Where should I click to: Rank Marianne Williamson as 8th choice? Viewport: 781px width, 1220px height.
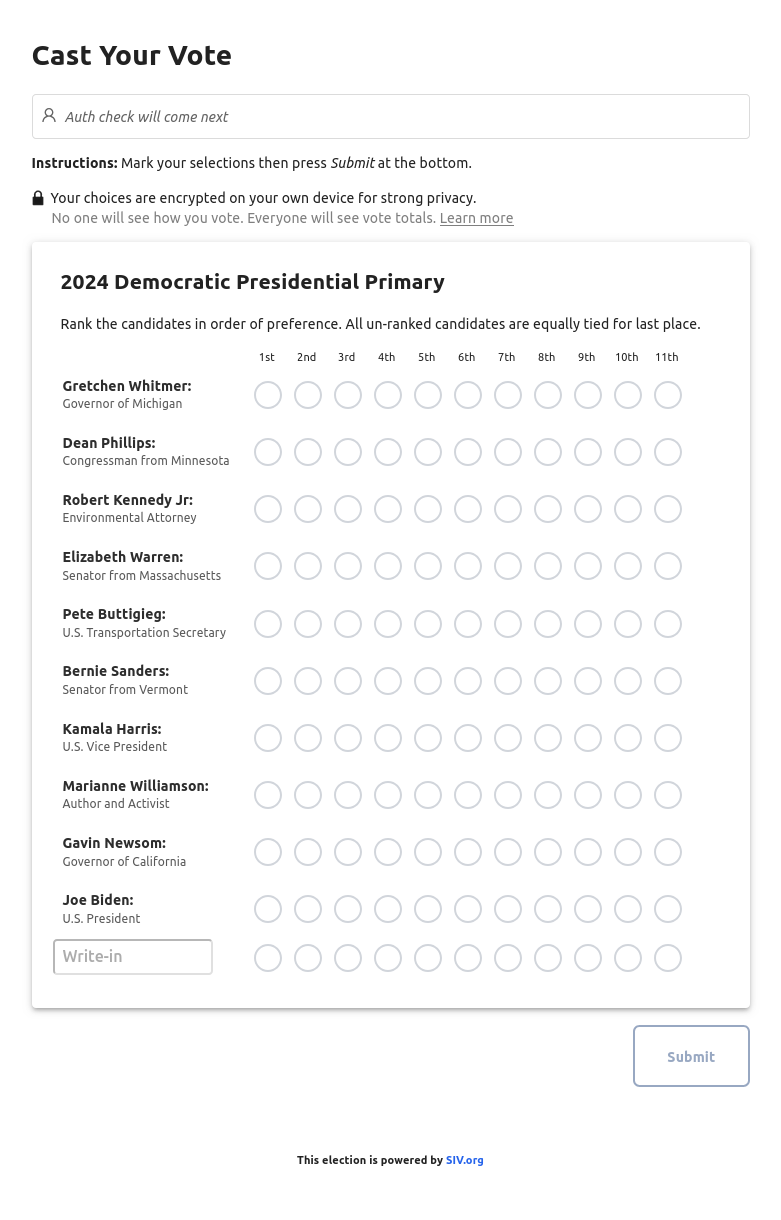(548, 795)
